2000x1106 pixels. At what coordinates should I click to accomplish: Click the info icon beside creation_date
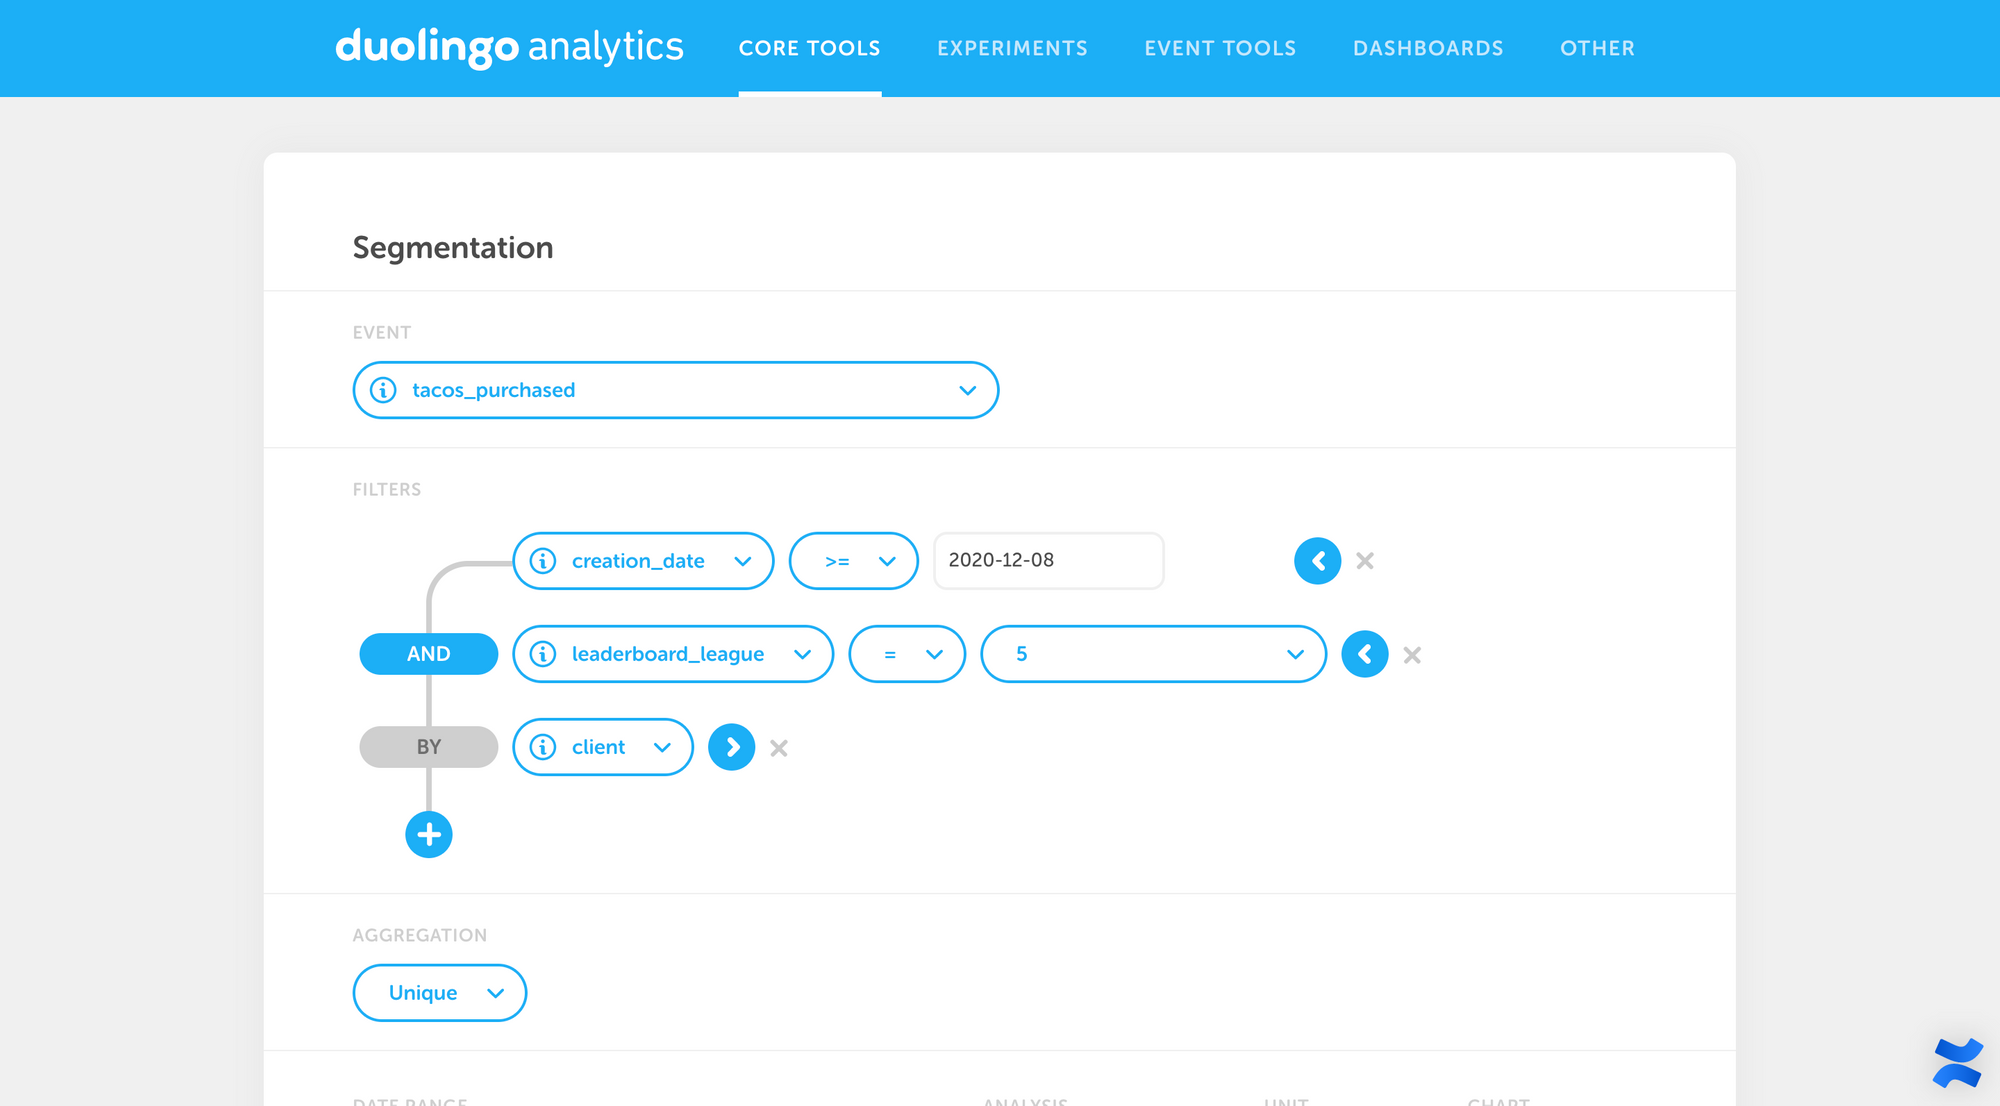541,561
